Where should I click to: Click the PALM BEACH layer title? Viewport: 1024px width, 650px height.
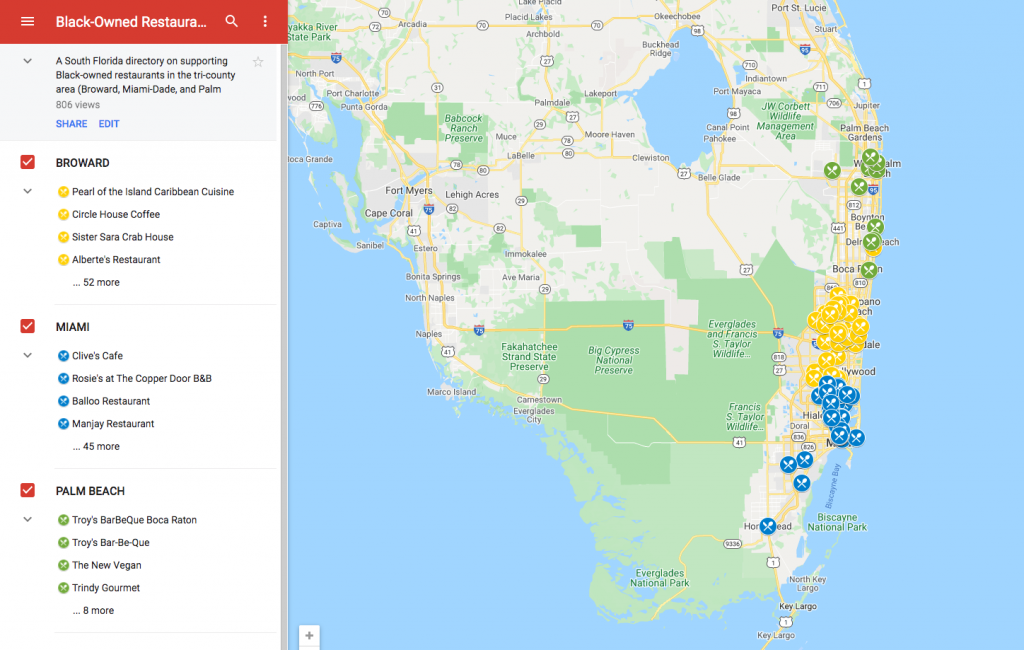click(90, 491)
